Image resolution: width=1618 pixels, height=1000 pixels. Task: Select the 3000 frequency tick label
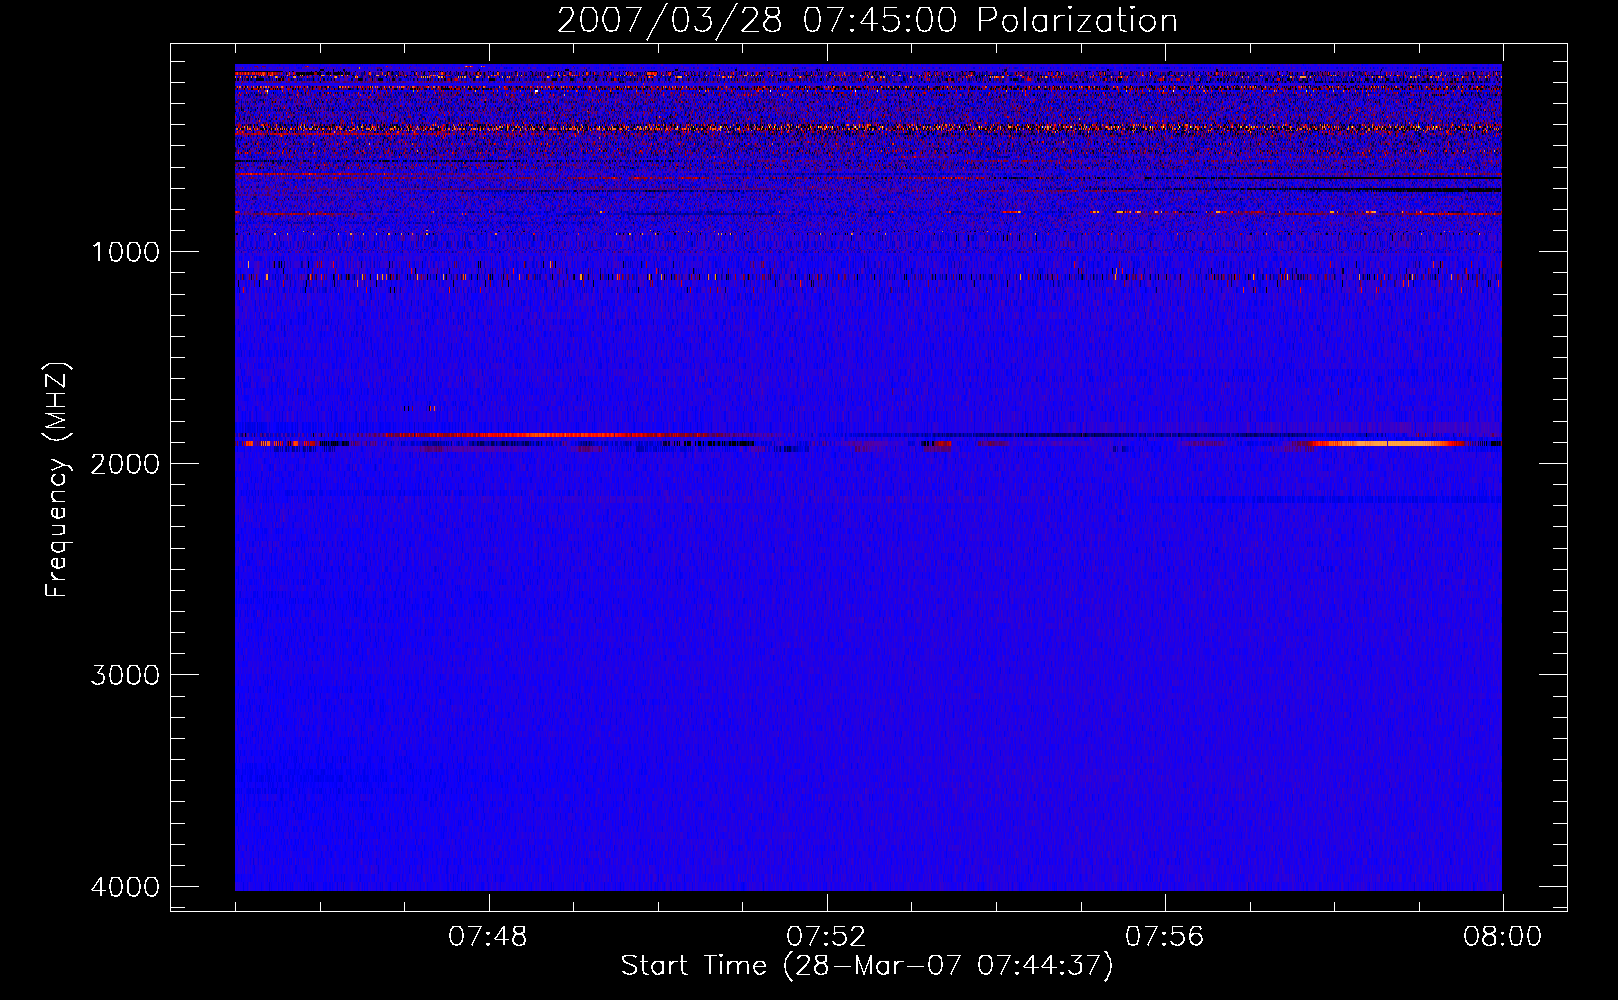pyautogui.click(x=125, y=675)
